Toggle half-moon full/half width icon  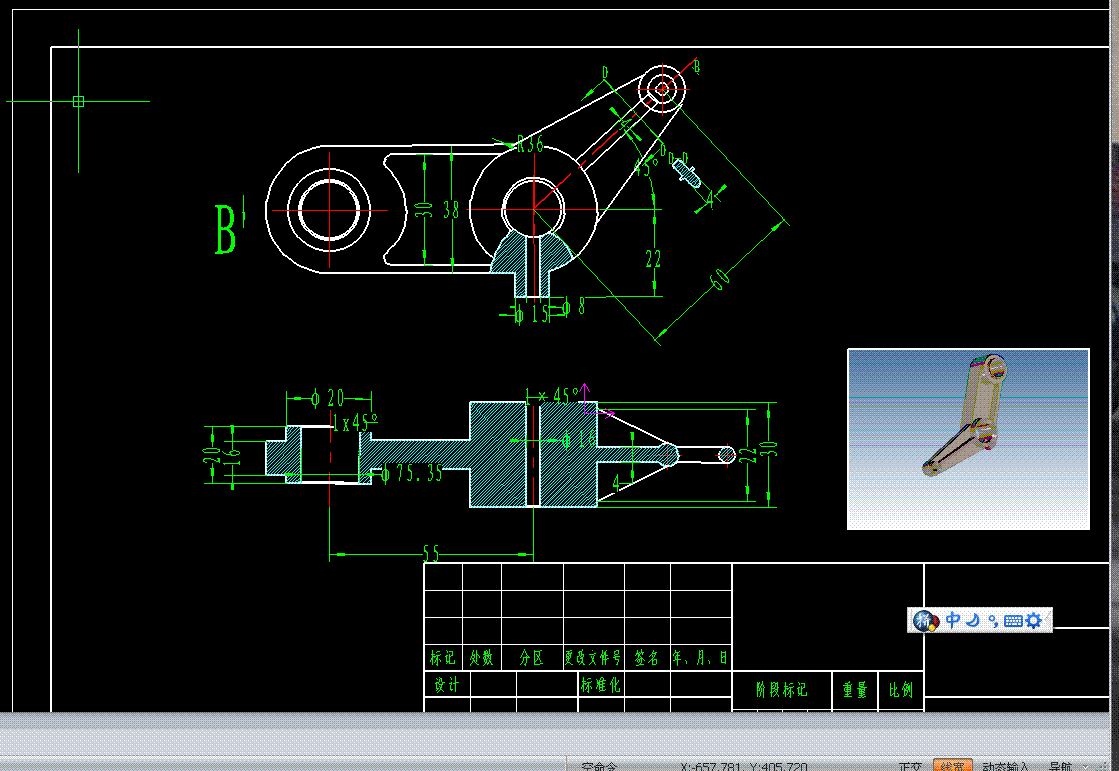point(973,620)
